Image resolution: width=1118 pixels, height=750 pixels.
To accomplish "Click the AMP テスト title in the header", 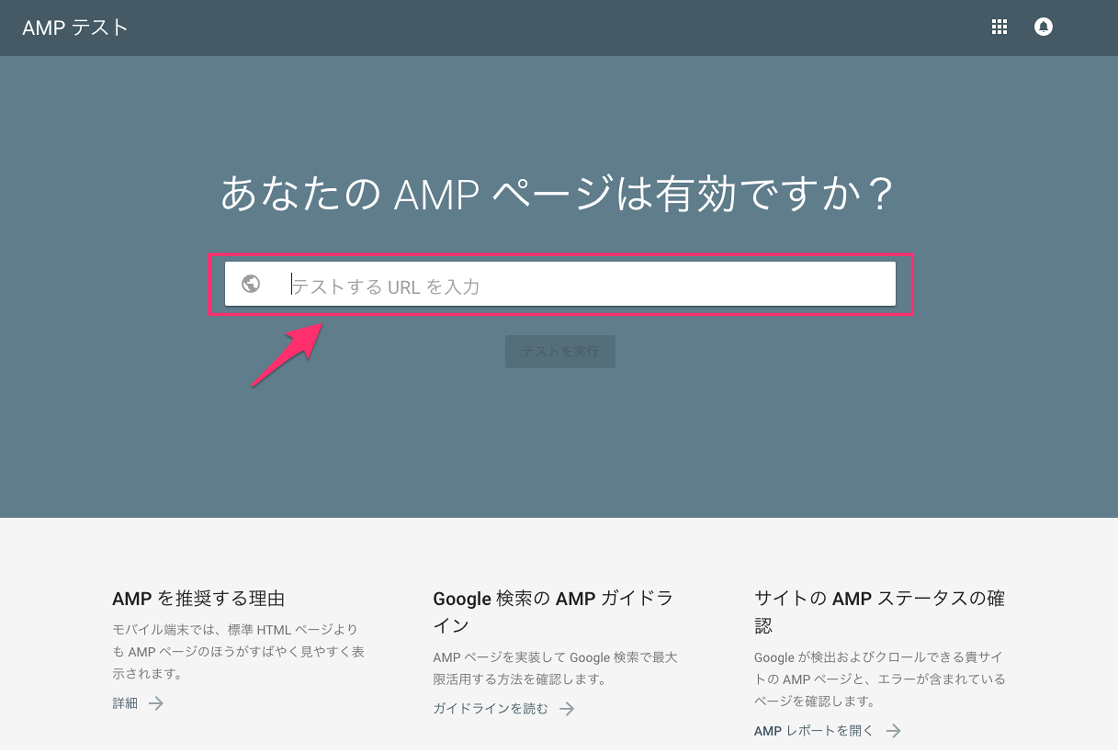I will (x=75, y=28).
